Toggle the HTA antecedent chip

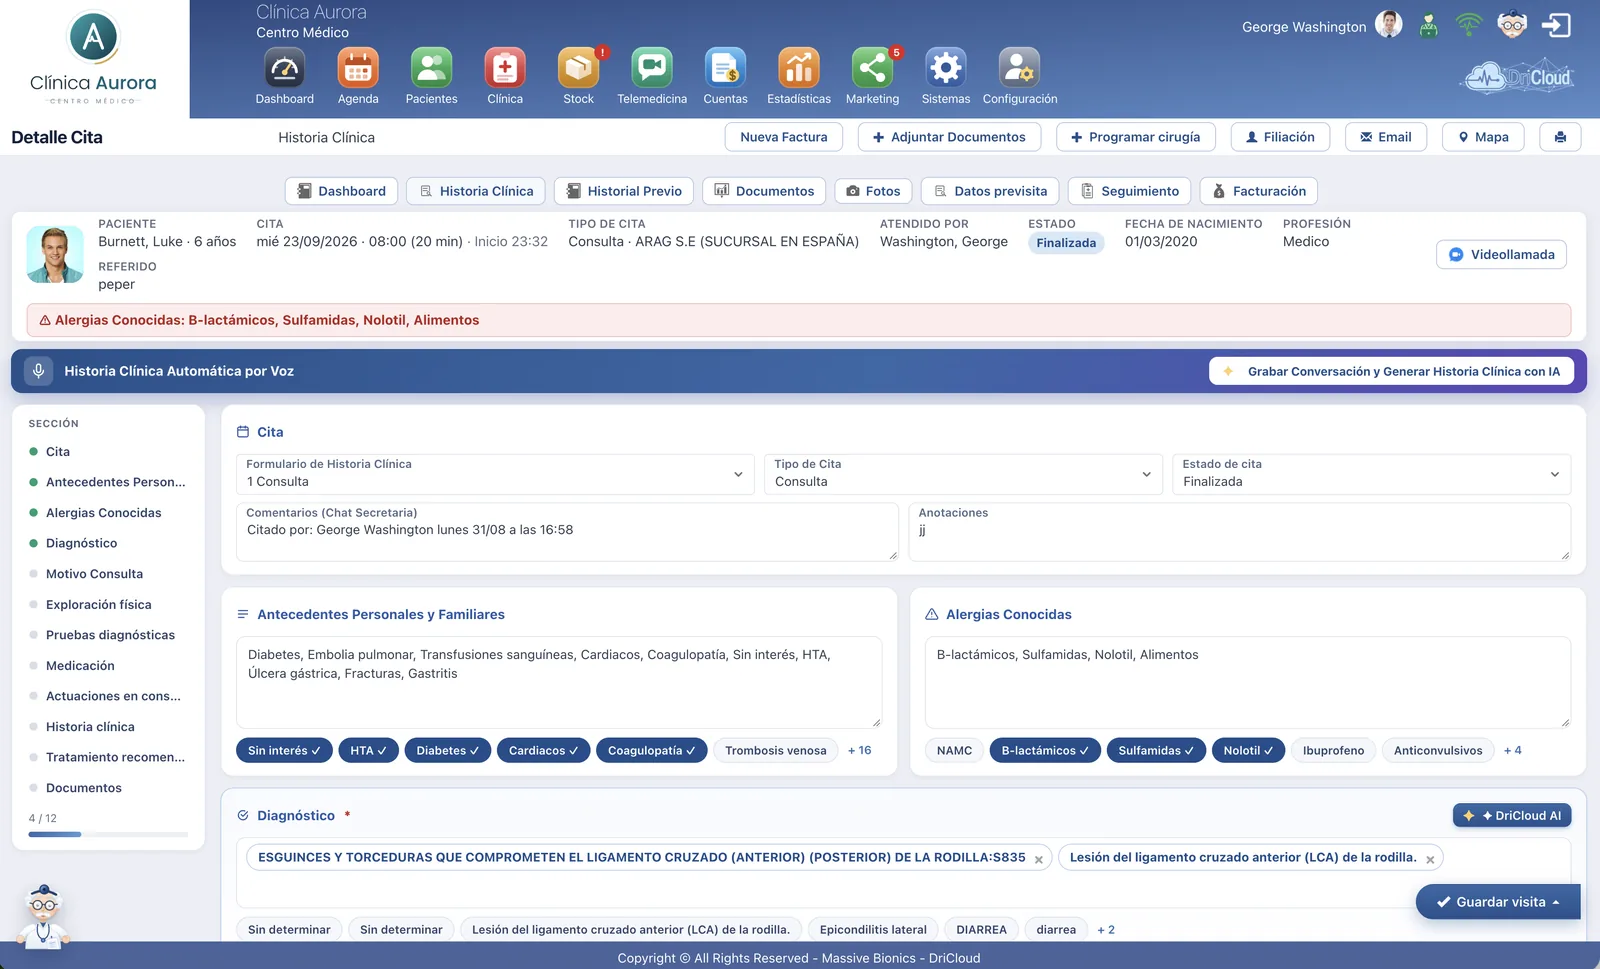[x=368, y=751]
